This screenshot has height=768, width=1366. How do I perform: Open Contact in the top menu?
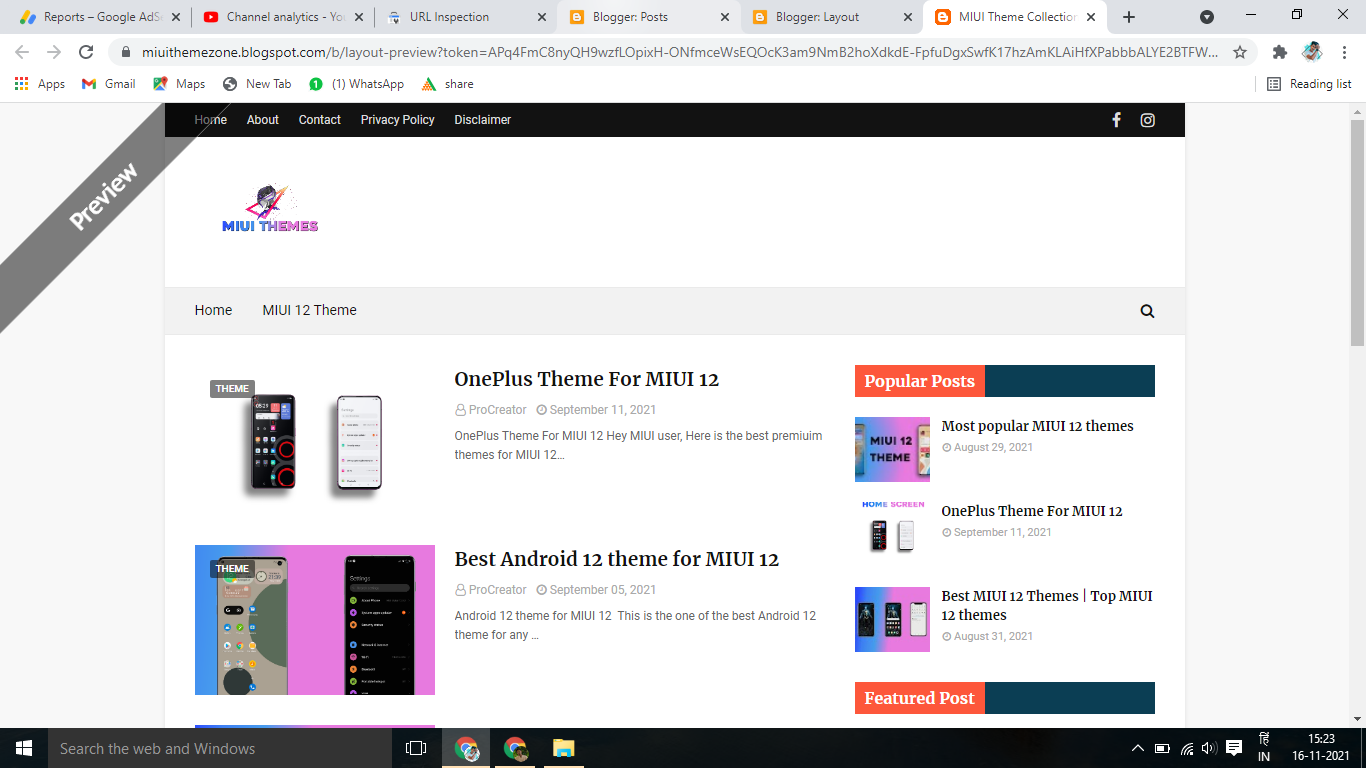[320, 120]
